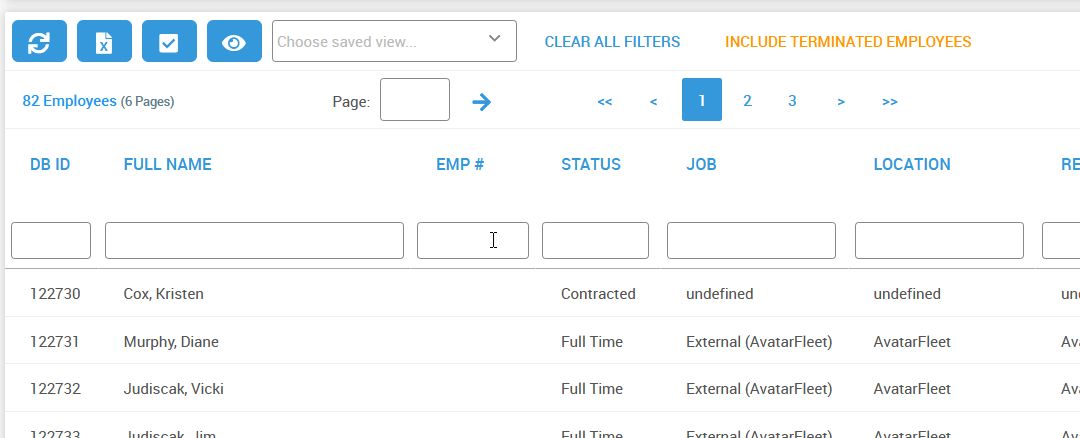The image size is (1080, 438).
Task: Click Murphy, Diane's External (AvatarFleet) job cell
Action: point(759,342)
